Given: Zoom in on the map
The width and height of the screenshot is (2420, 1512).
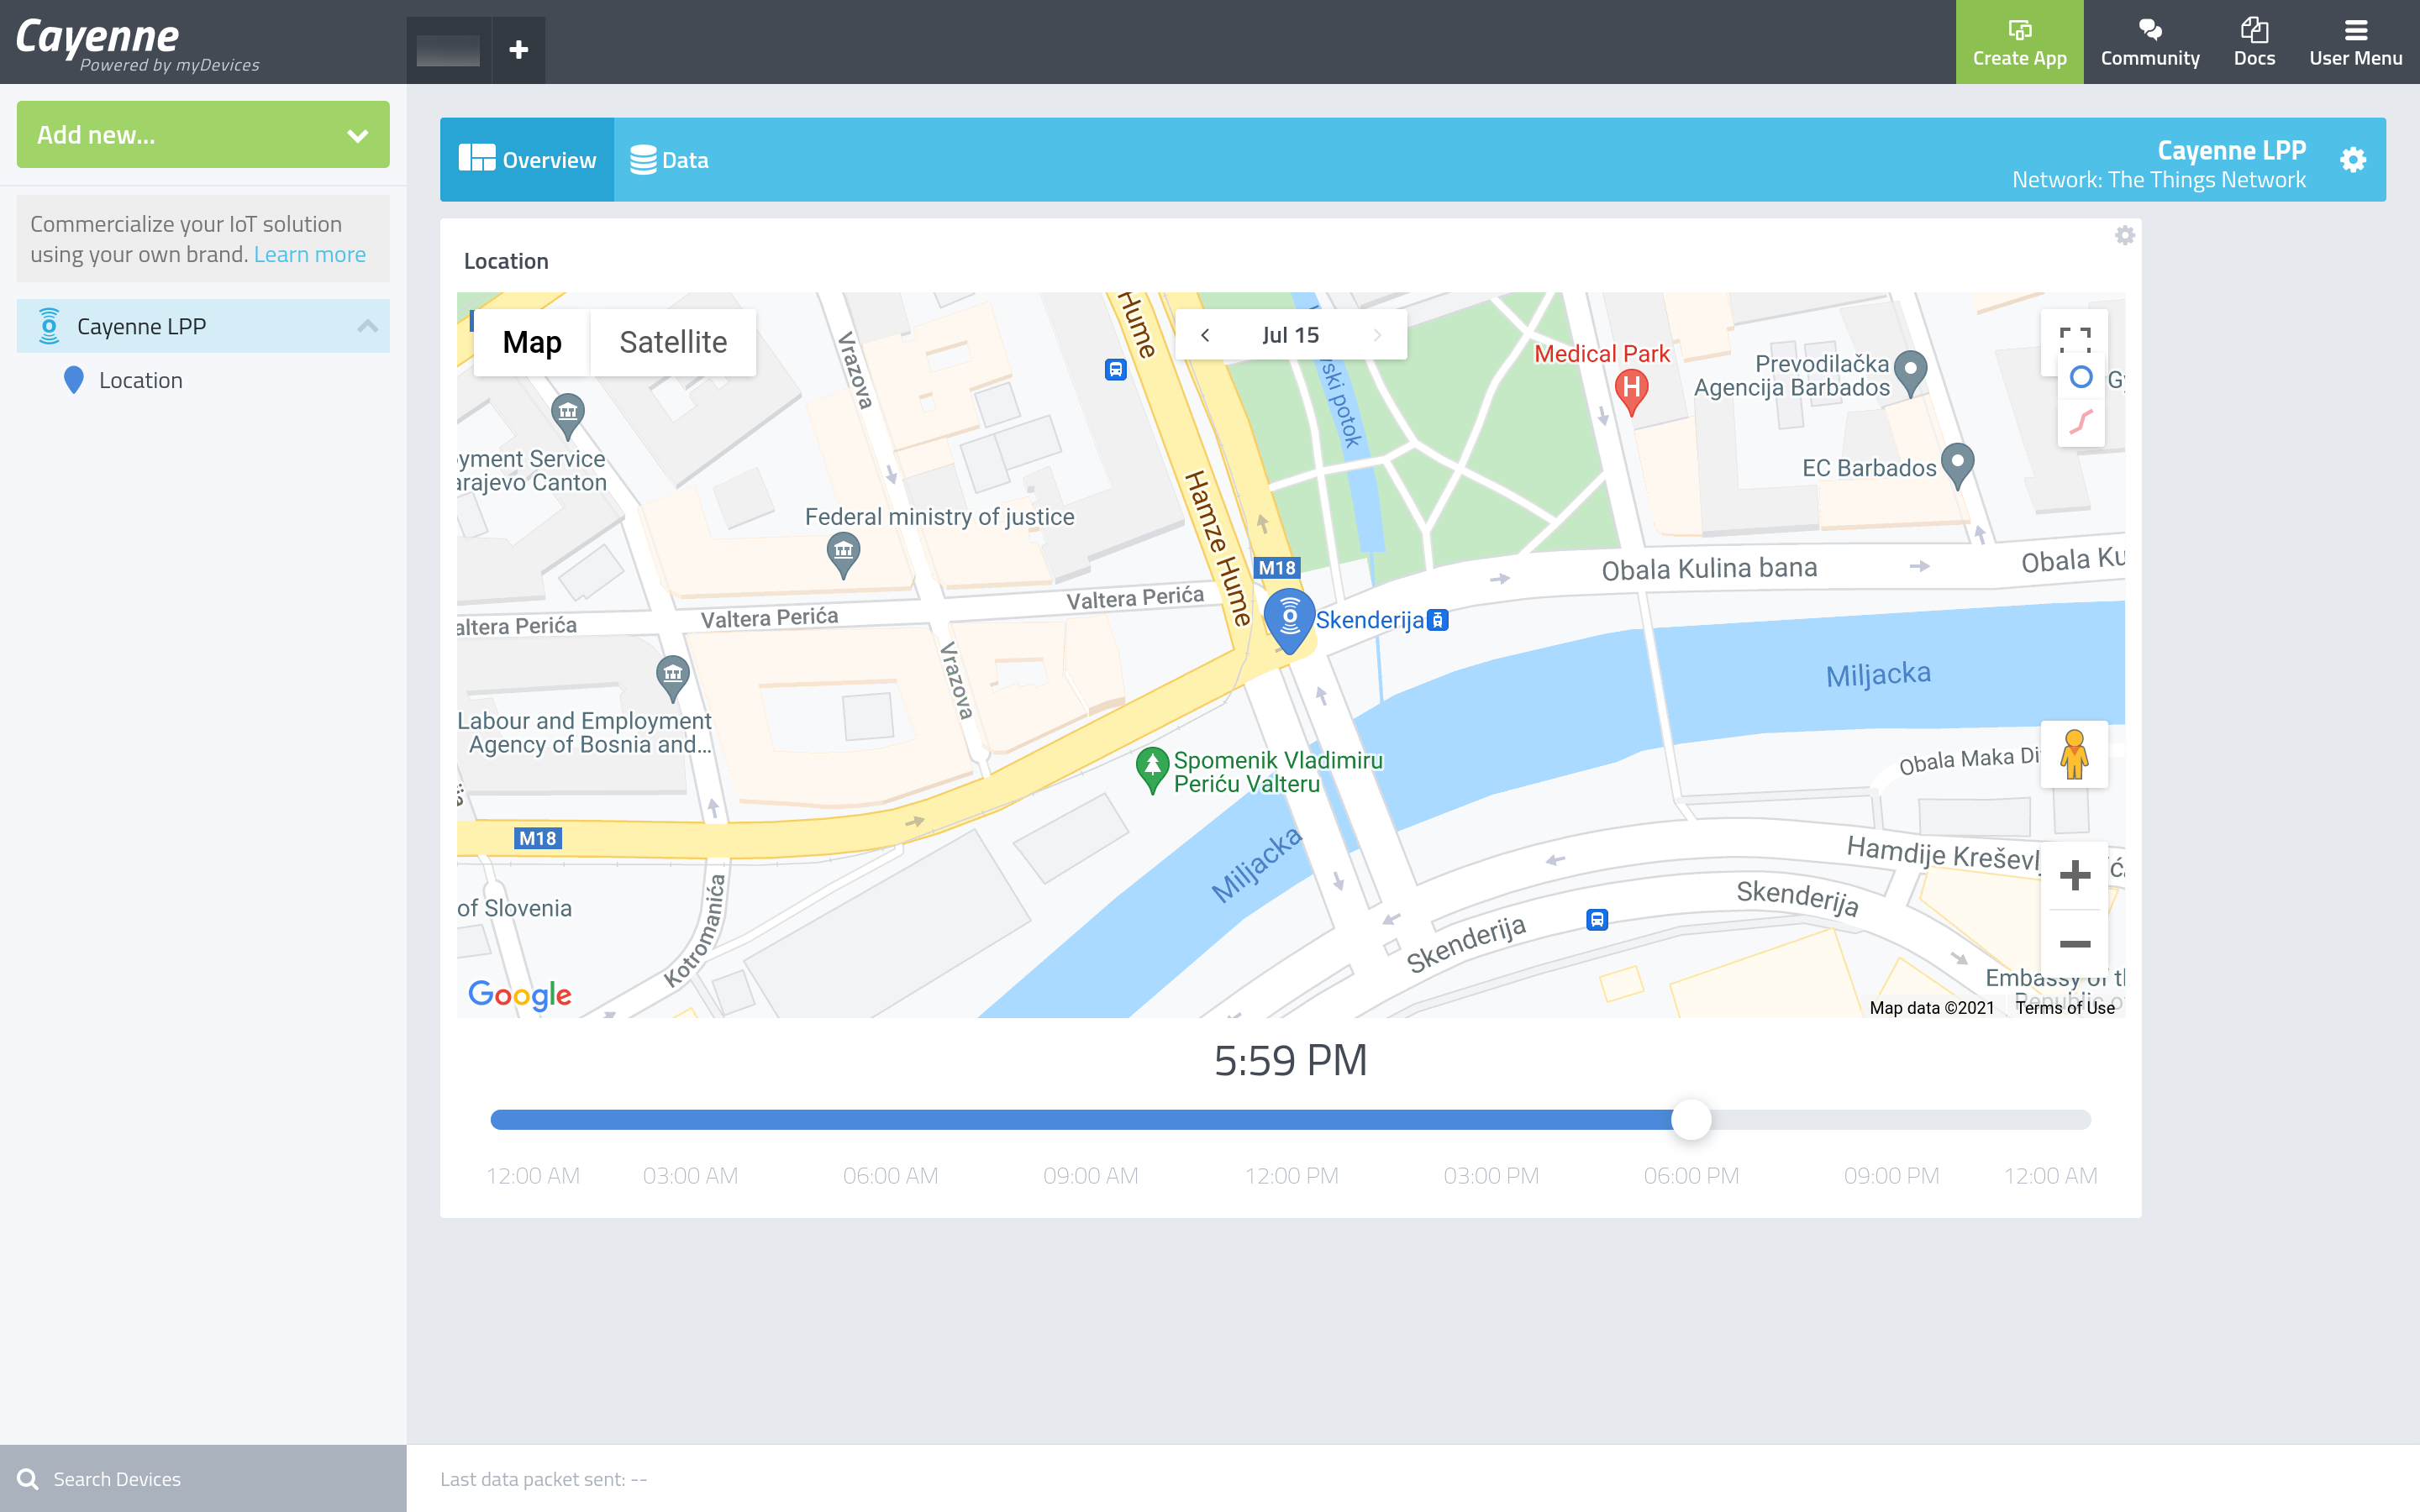Looking at the screenshot, I should tap(2076, 875).
